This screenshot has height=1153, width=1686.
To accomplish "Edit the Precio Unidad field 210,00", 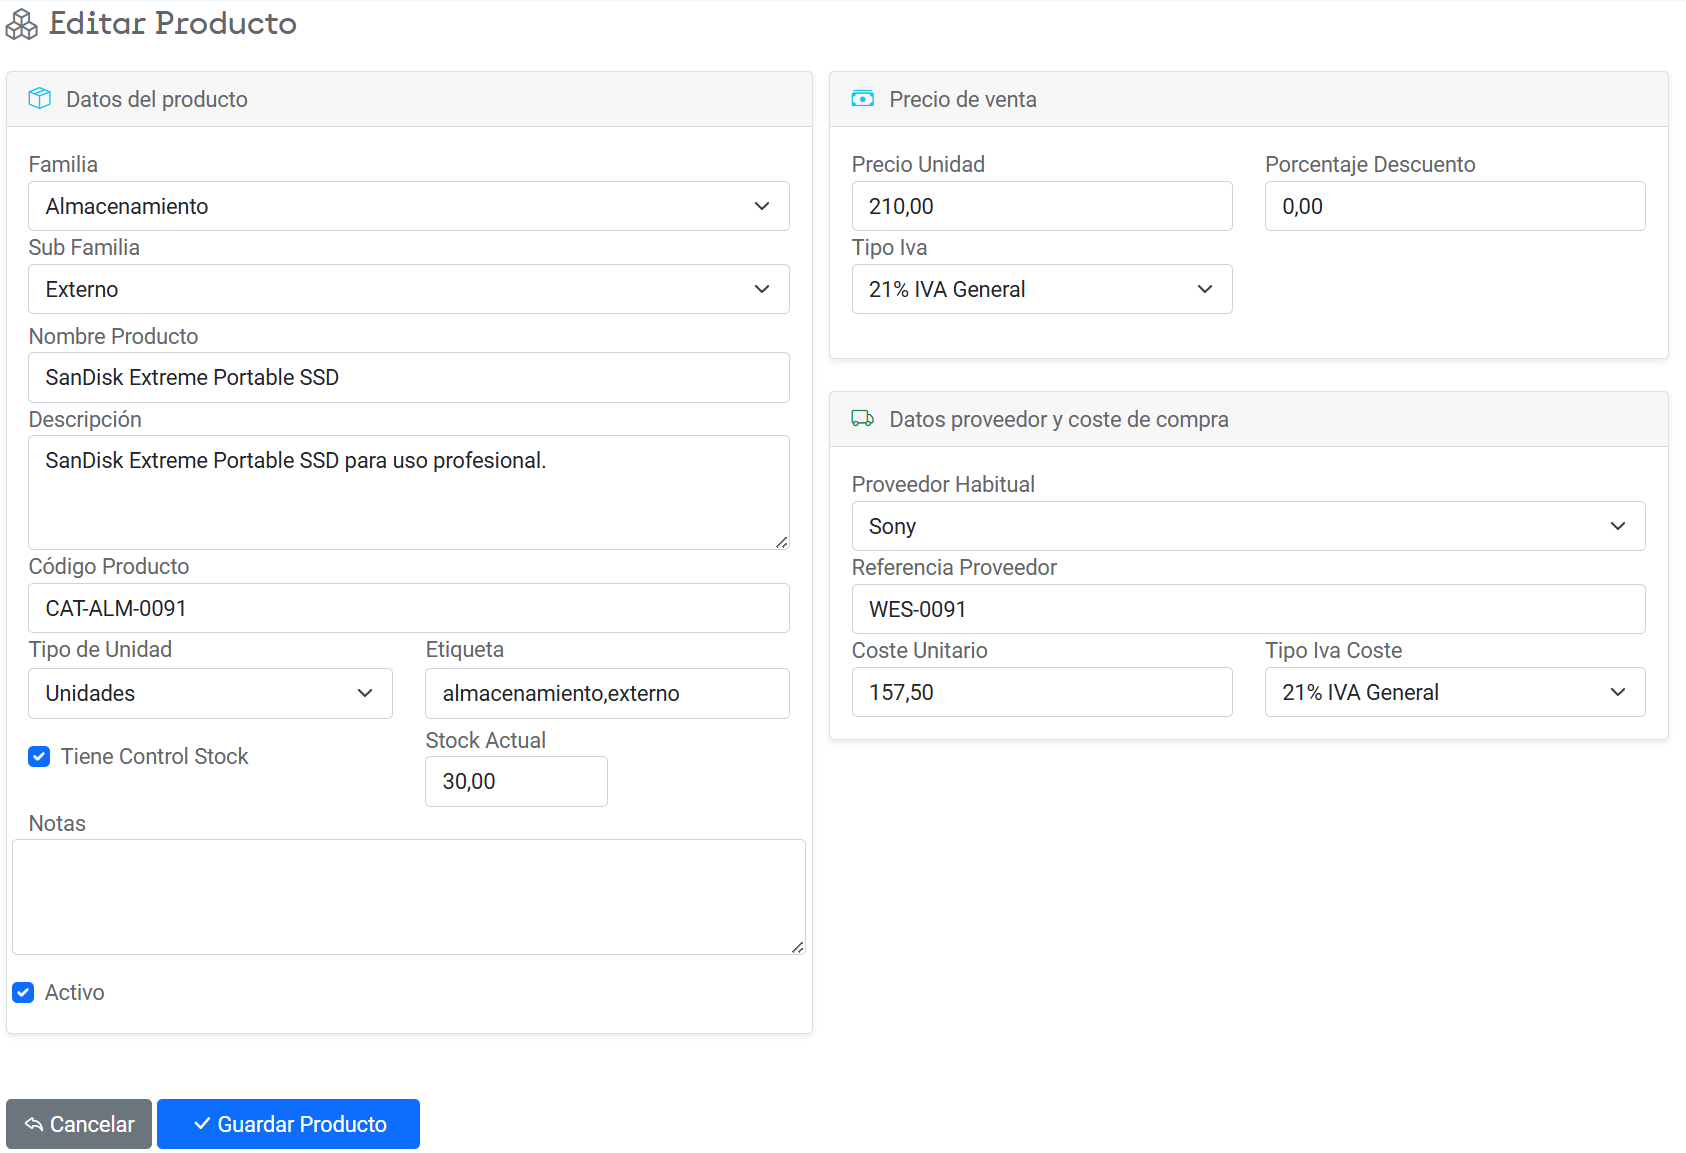I will coord(1042,206).
